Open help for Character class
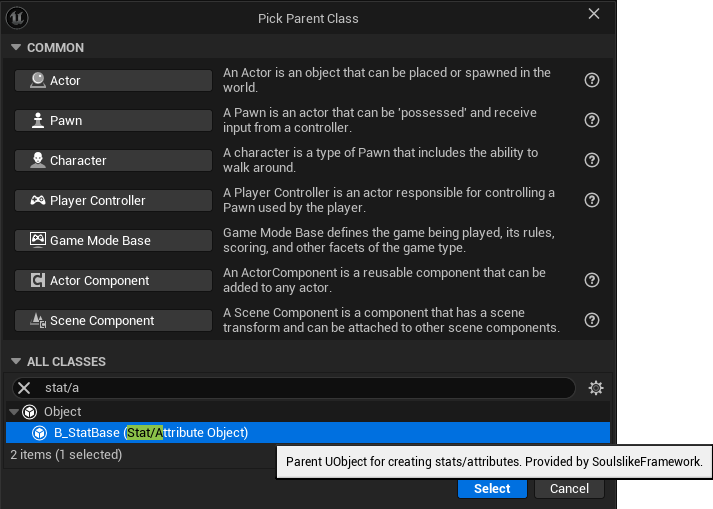Image resolution: width=713 pixels, height=509 pixels. pyautogui.click(x=592, y=160)
